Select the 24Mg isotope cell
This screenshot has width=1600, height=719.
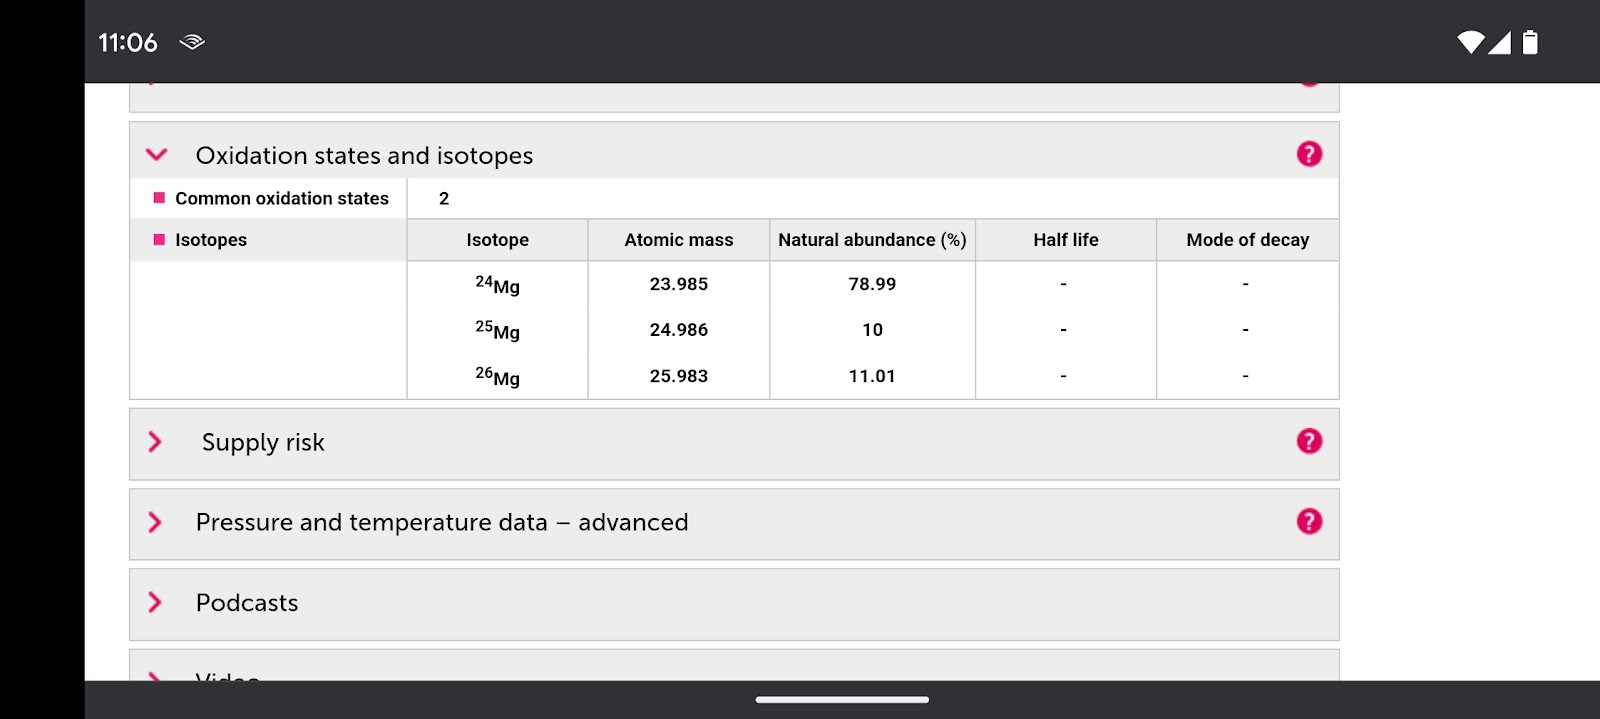(x=497, y=285)
